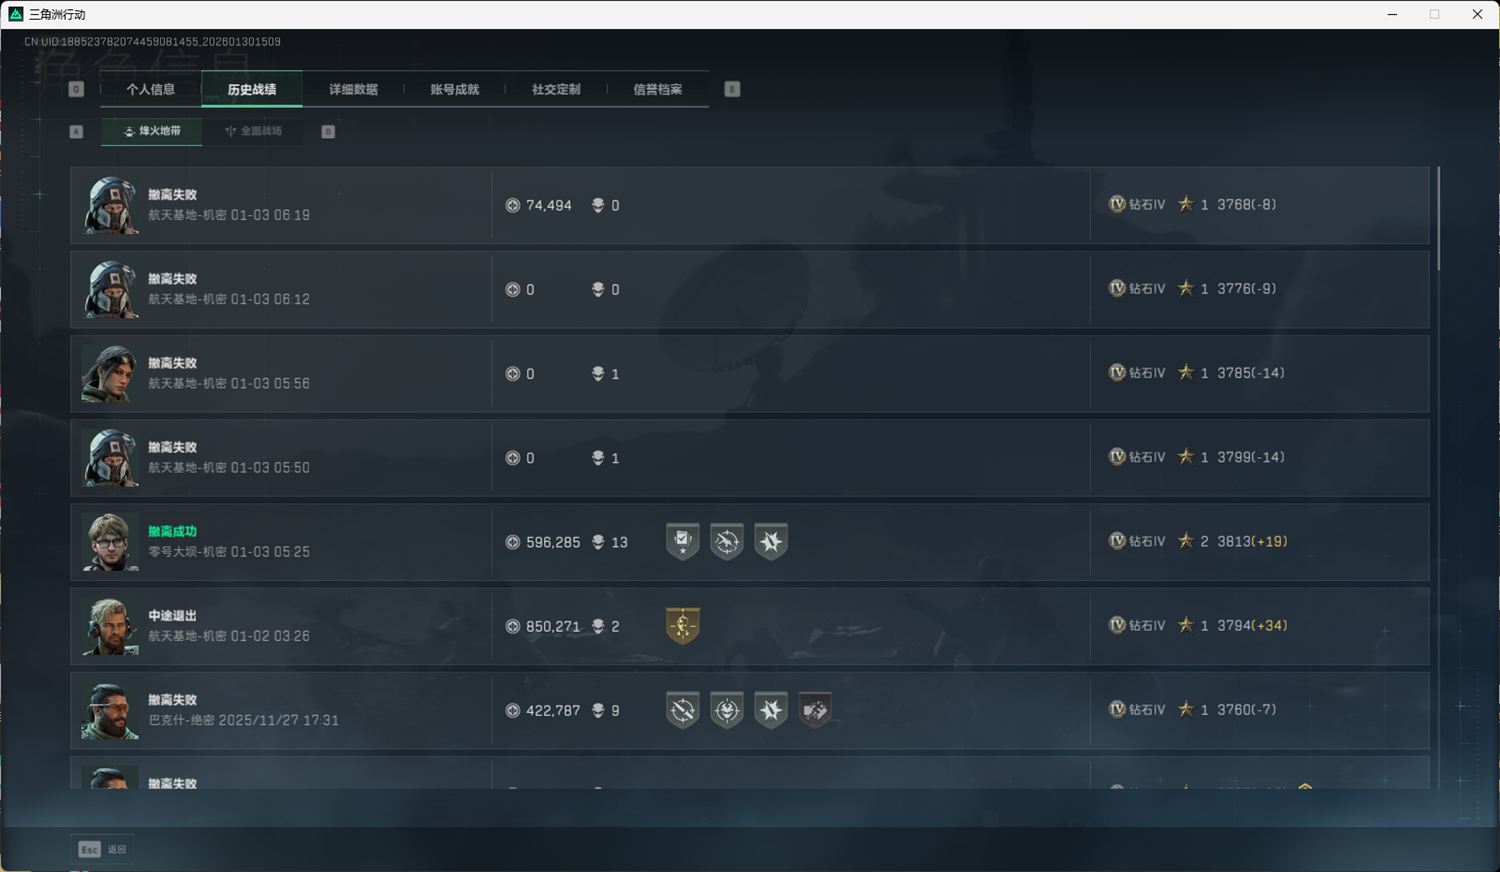Open the 撤离成功 零号大坝 match record

pos(750,542)
